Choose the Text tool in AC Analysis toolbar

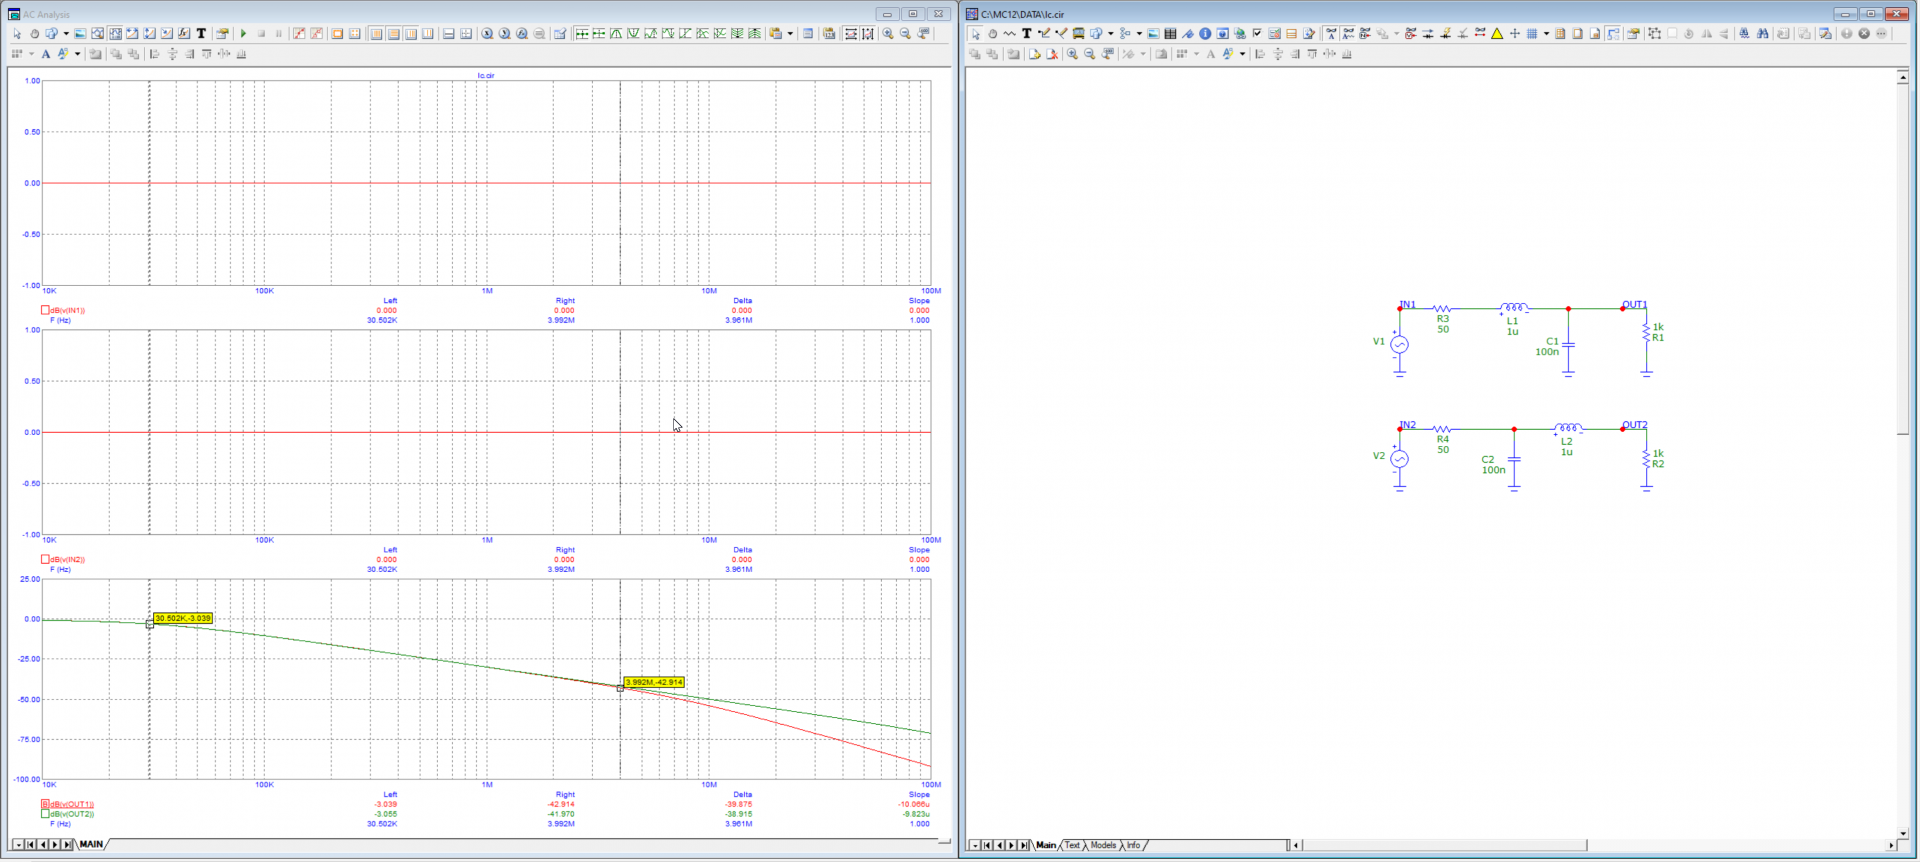pos(201,33)
